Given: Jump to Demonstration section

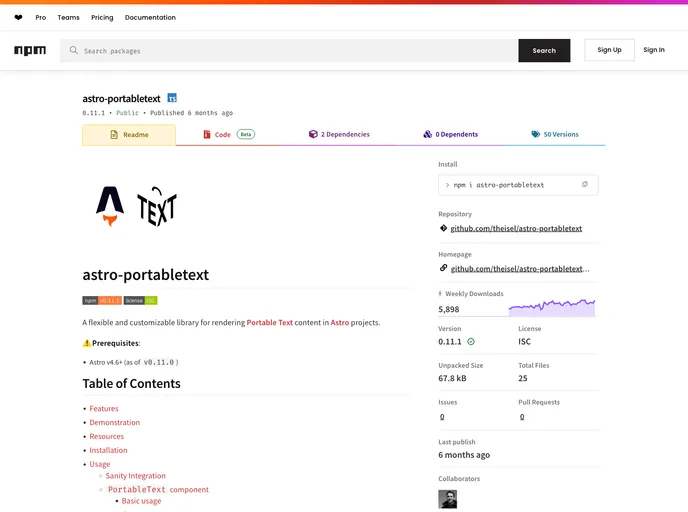Looking at the screenshot, I should pos(115,422).
